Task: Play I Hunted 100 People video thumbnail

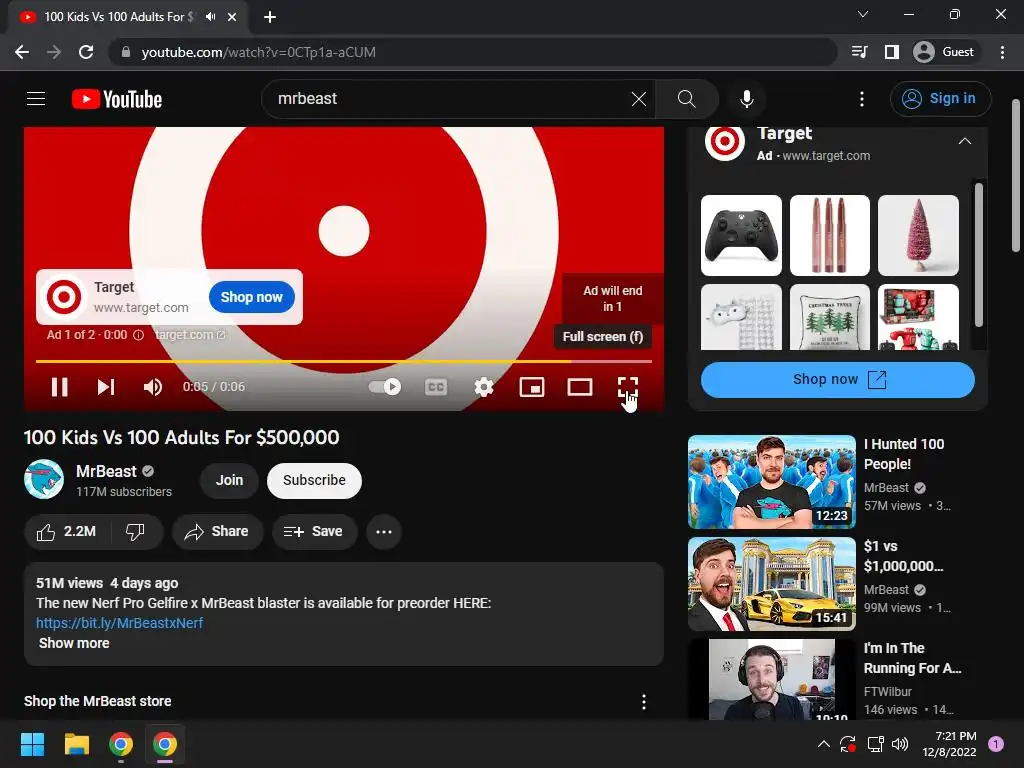Action: pos(772,482)
